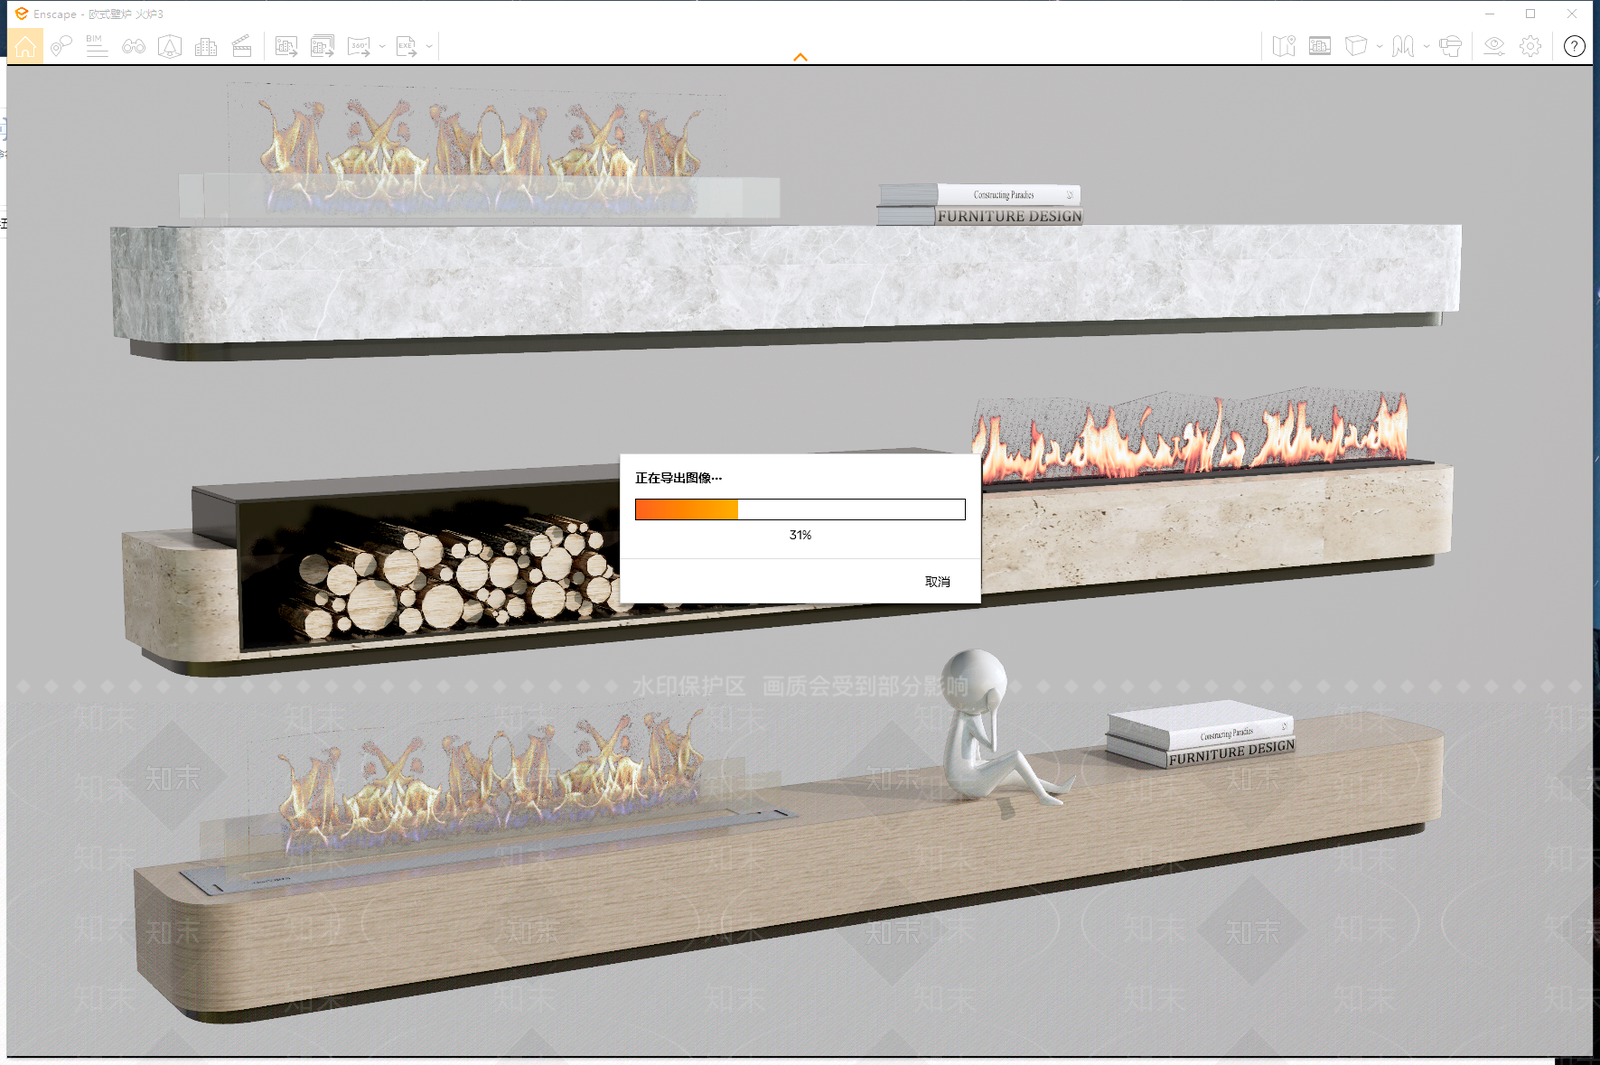Expand the rendering style cube dropdown
The height and width of the screenshot is (1065, 1600).
pyautogui.click(x=1379, y=46)
